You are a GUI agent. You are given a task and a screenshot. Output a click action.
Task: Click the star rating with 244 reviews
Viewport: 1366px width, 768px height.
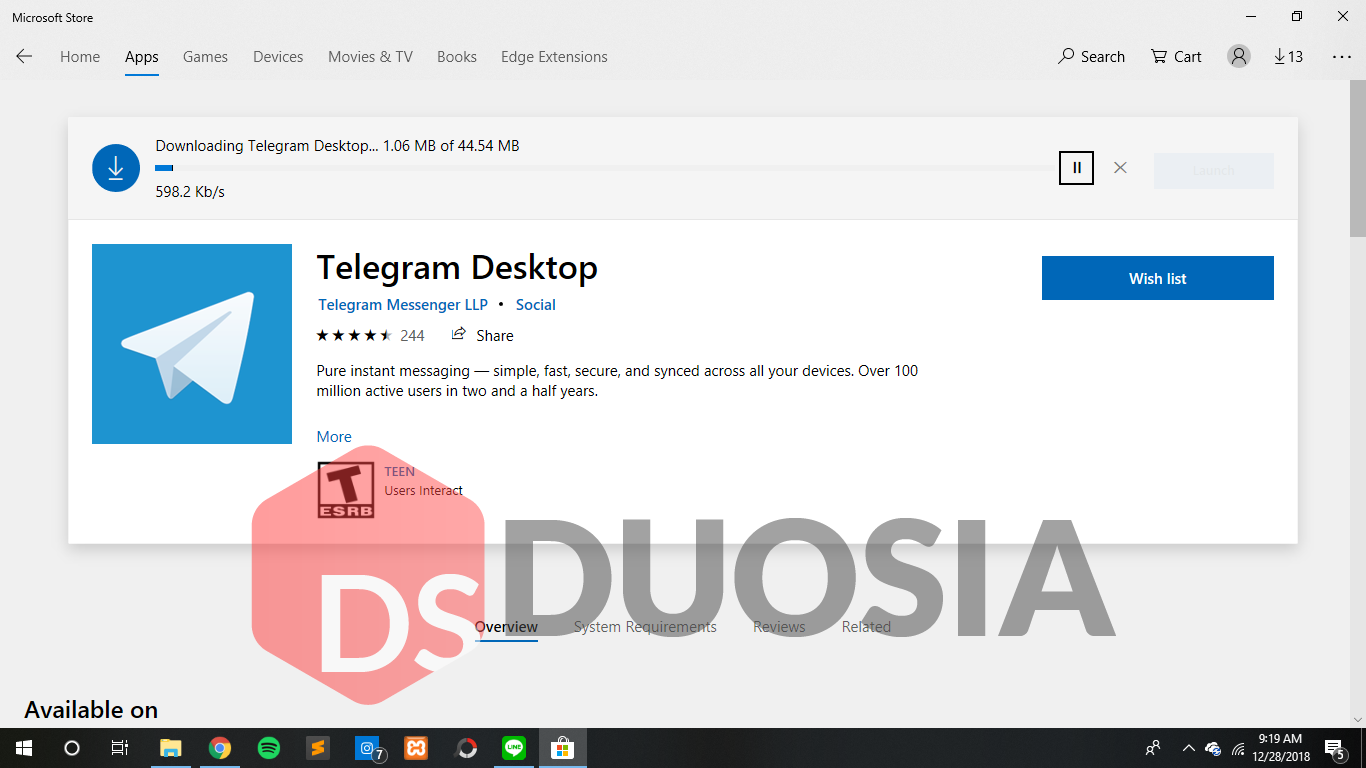click(370, 336)
